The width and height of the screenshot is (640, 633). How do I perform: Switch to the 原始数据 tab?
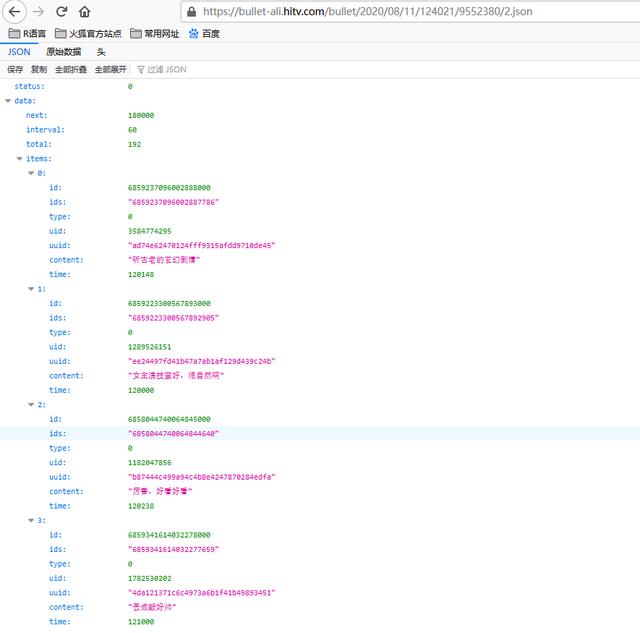click(x=64, y=52)
